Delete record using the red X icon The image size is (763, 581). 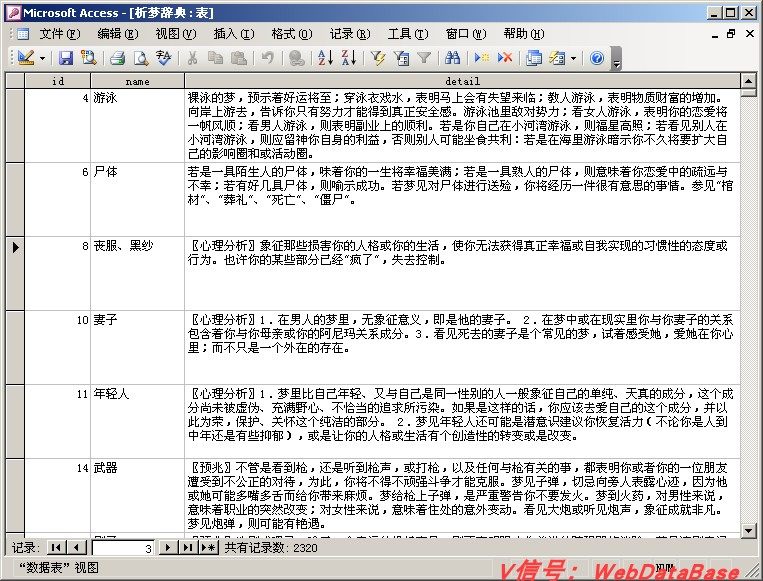coord(505,58)
